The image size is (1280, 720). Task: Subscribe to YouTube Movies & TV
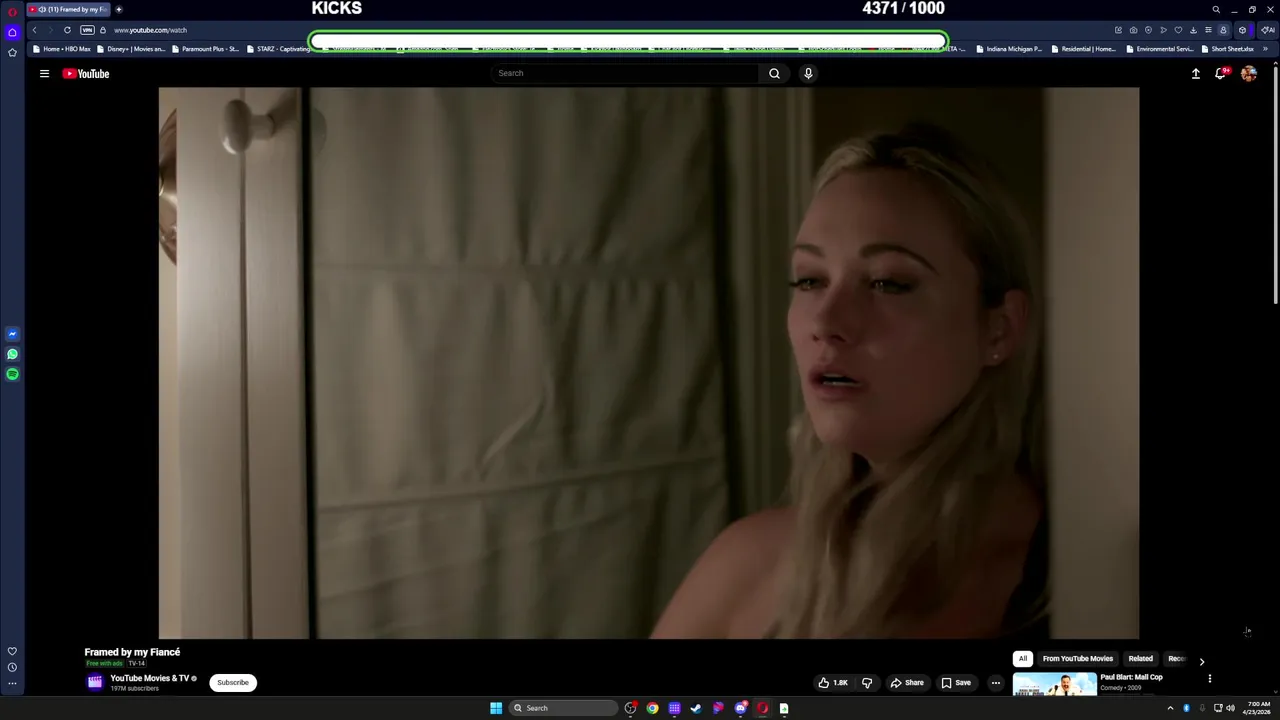pos(233,683)
